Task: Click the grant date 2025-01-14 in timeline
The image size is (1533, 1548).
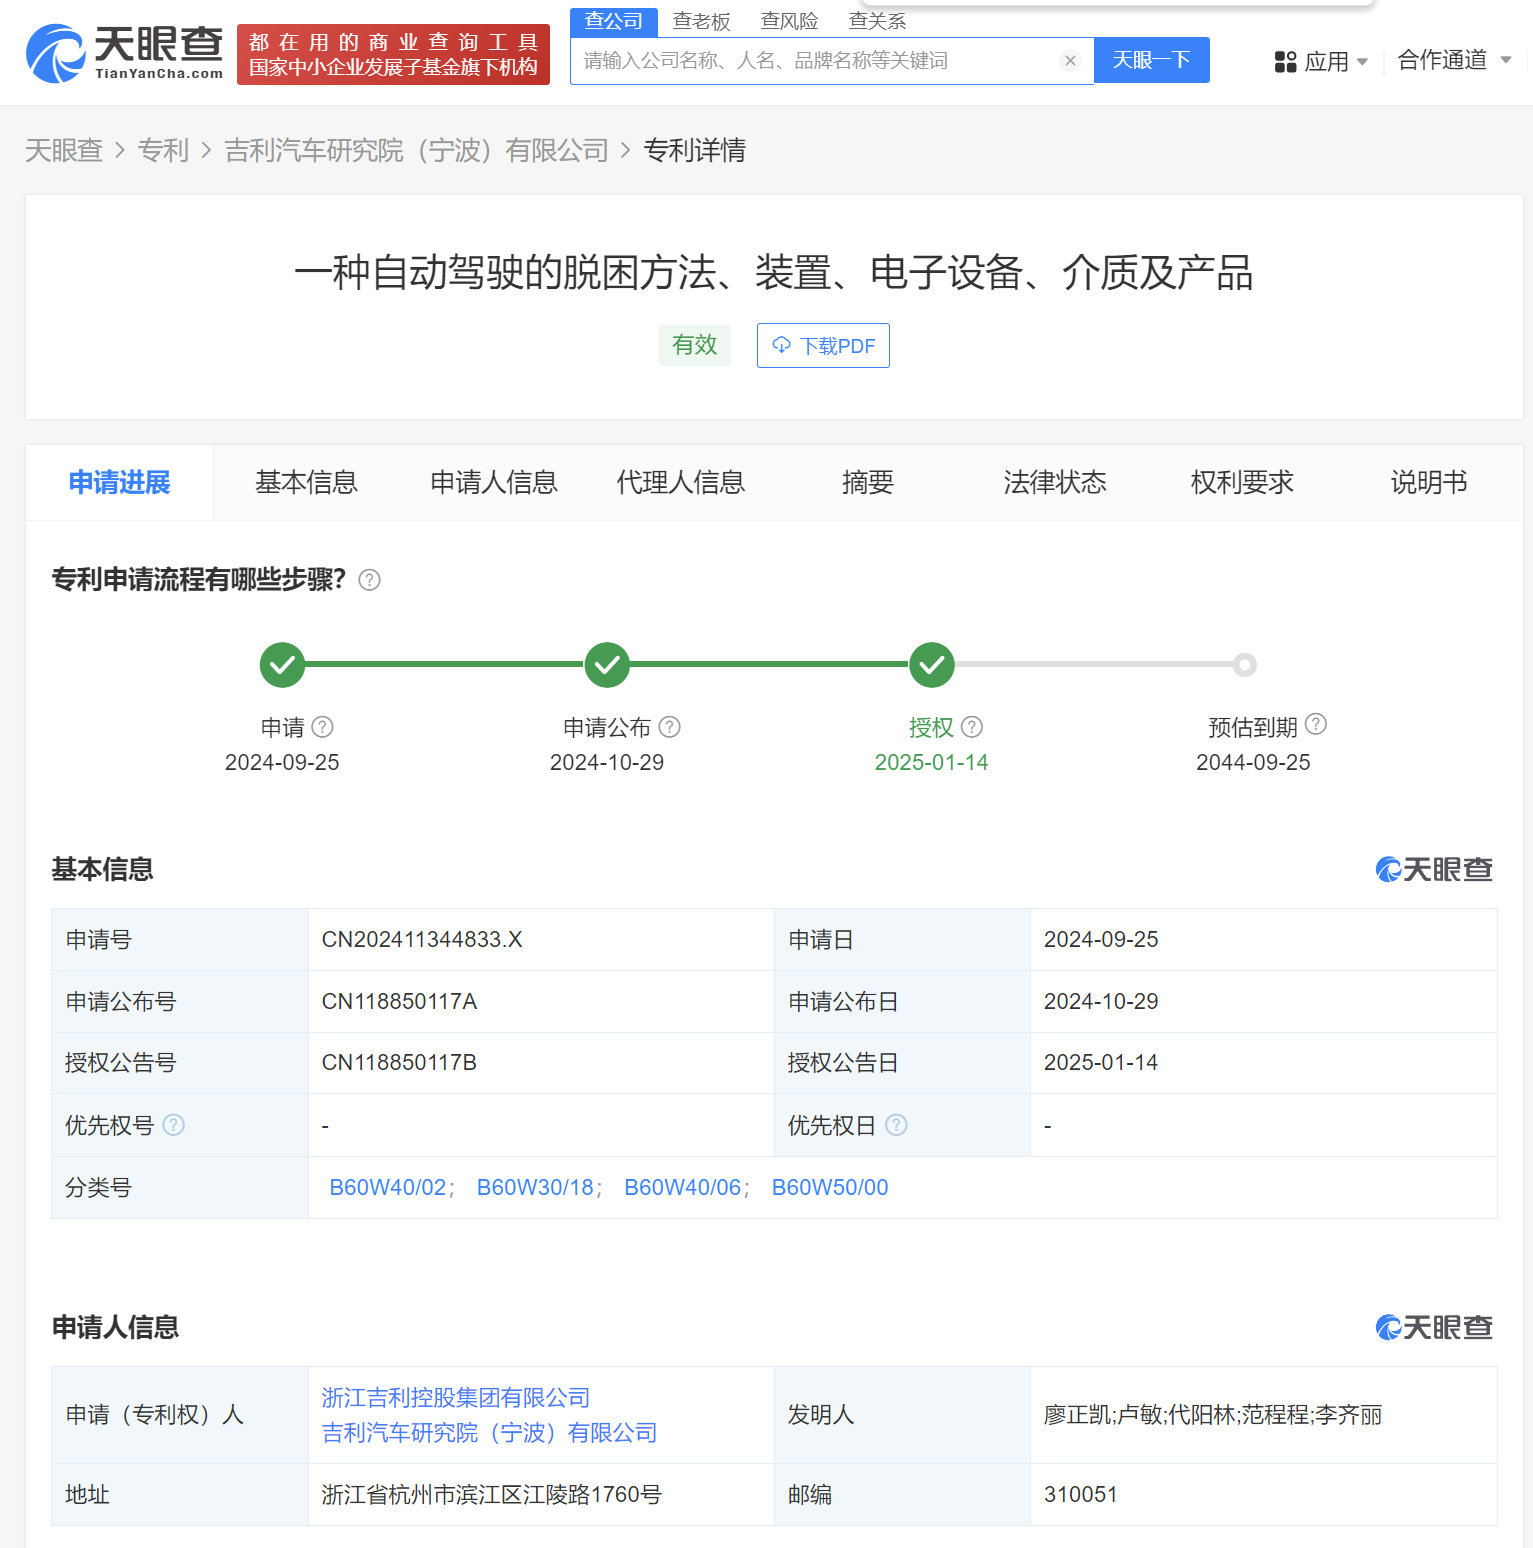Action: 931,762
